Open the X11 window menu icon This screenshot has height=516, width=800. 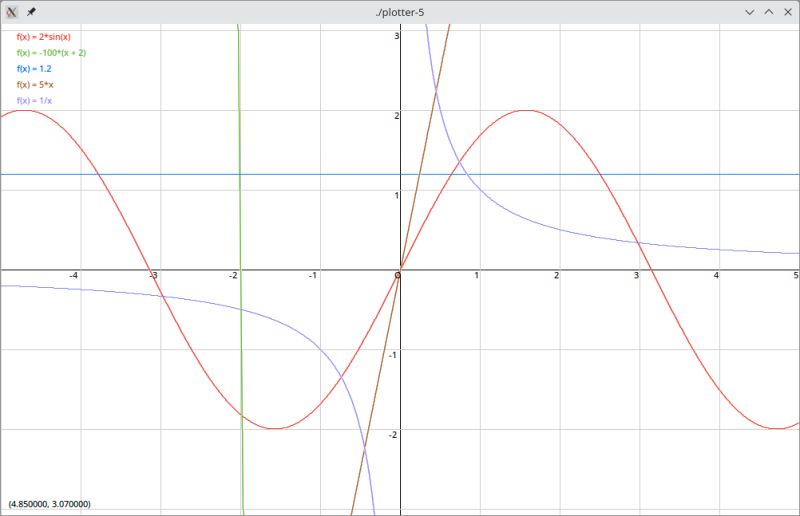pyautogui.click(x=11, y=12)
